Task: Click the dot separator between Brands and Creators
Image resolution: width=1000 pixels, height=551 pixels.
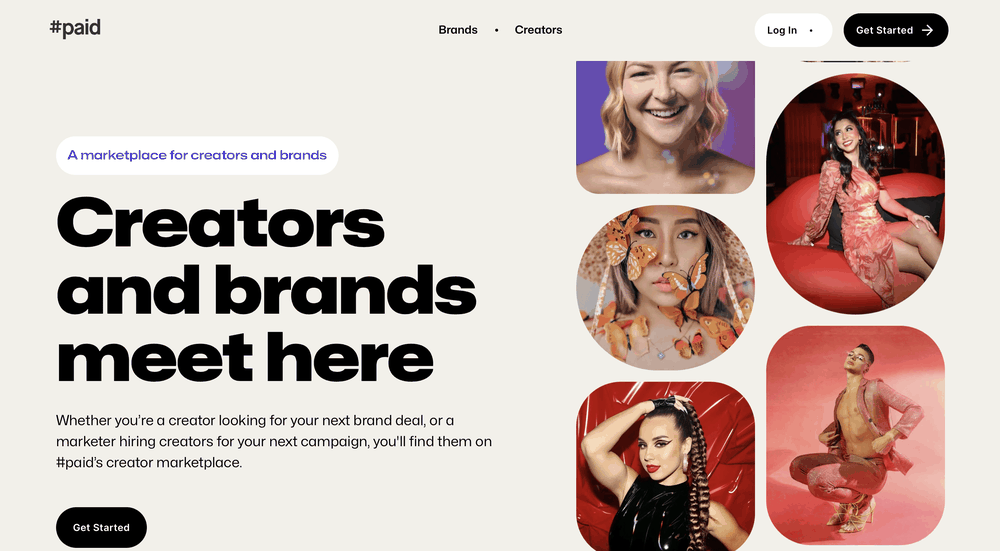Action: point(496,30)
